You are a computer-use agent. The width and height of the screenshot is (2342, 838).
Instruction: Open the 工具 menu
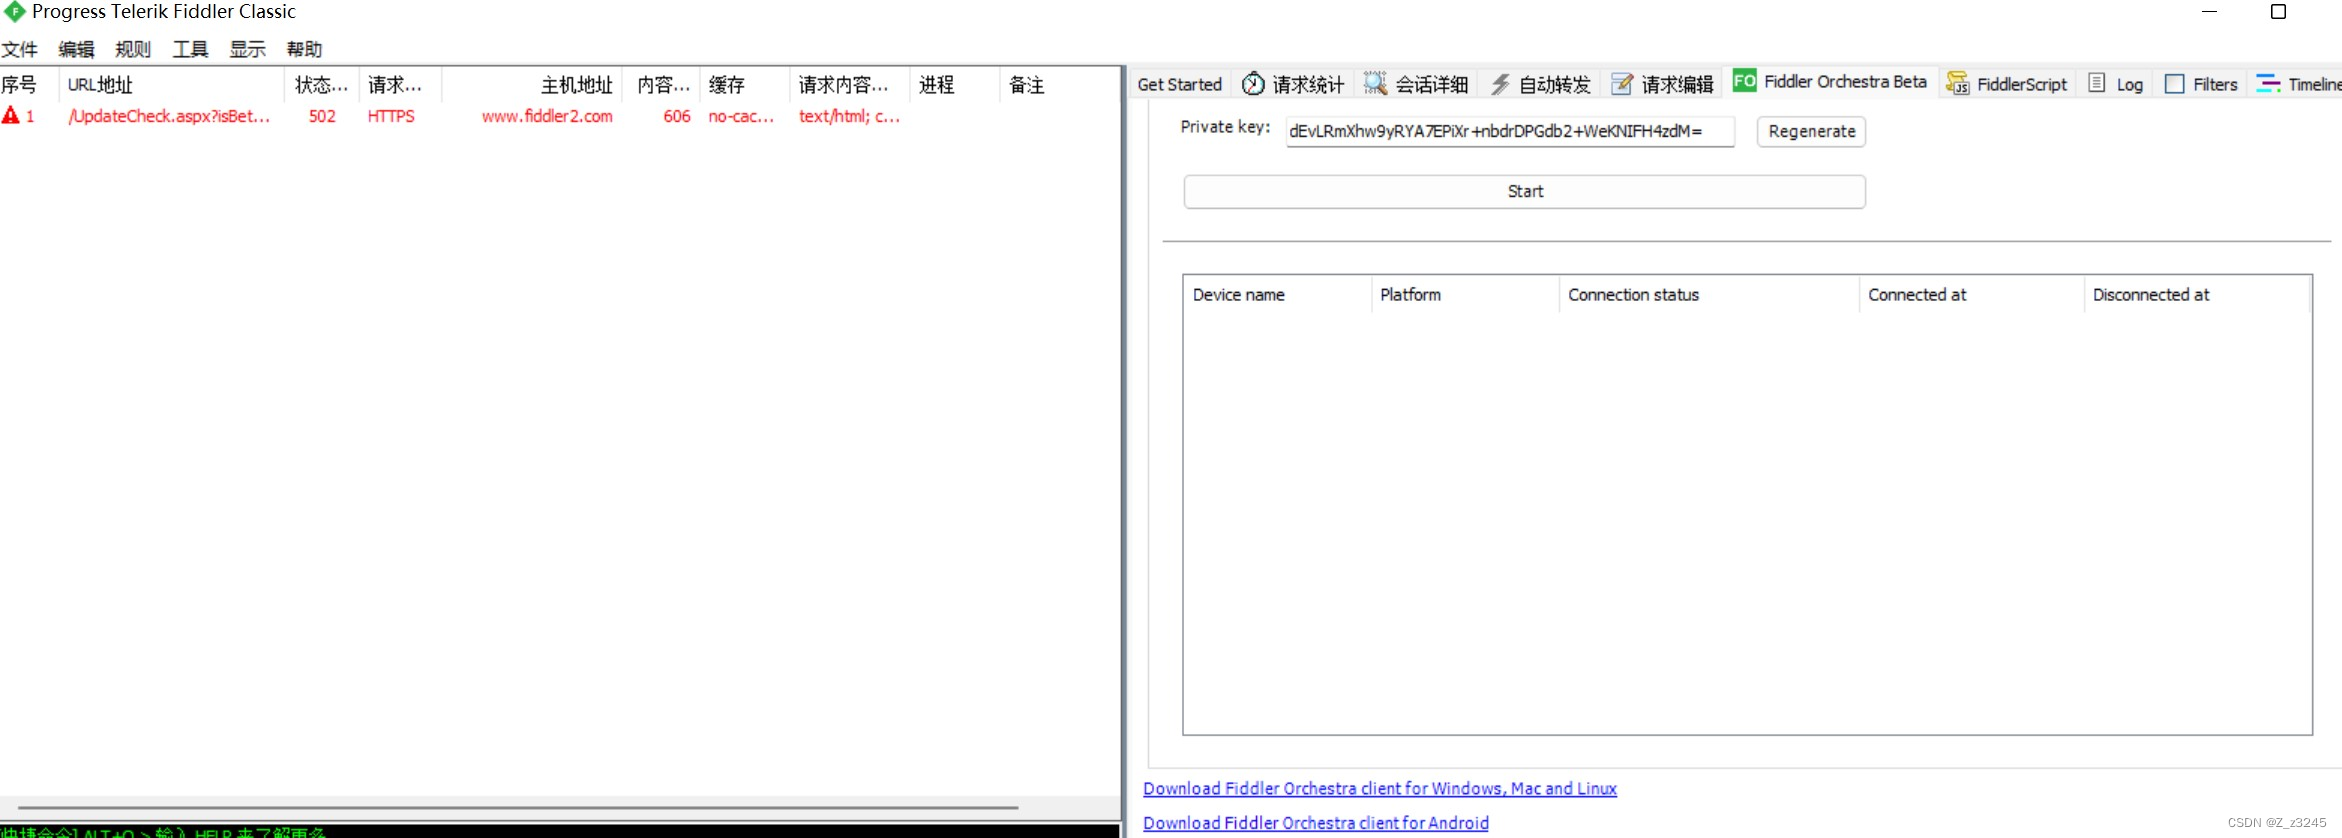click(190, 49)
